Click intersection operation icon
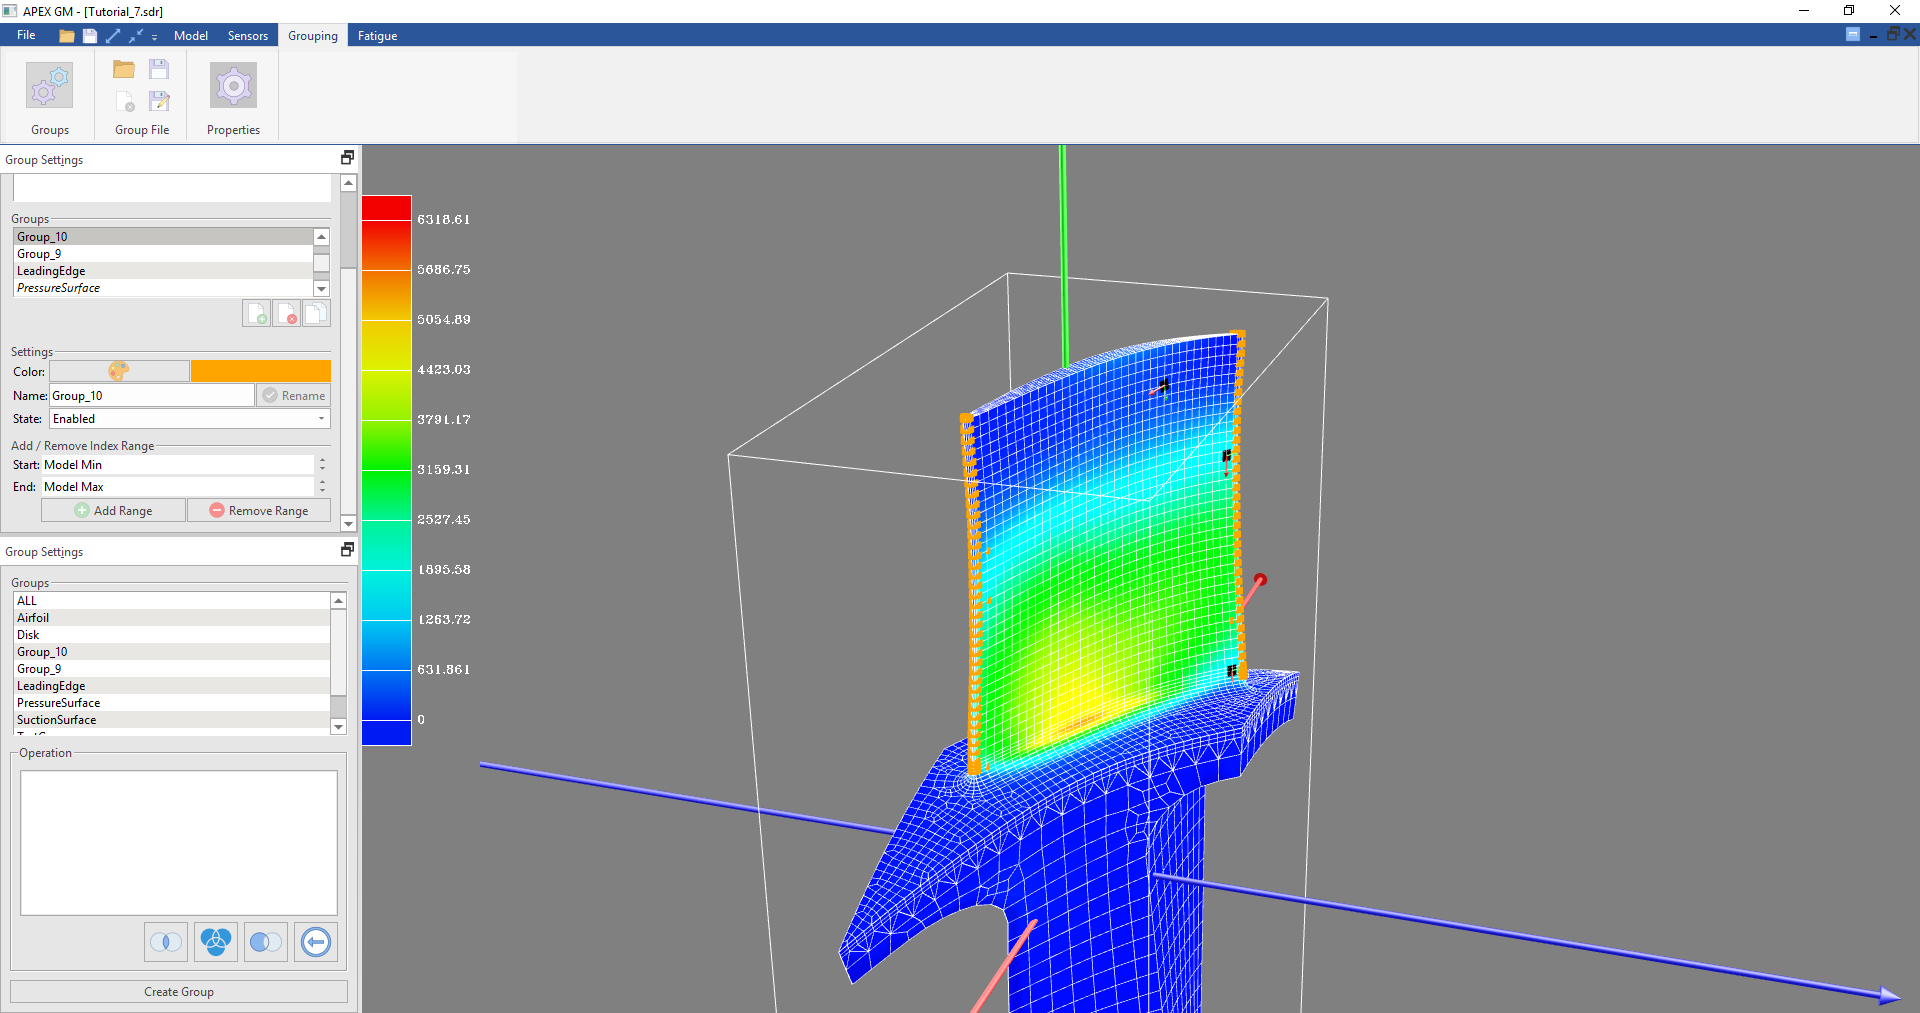Image resolution: width=1920 pixels, height=1013 pixels. [166, 942]
